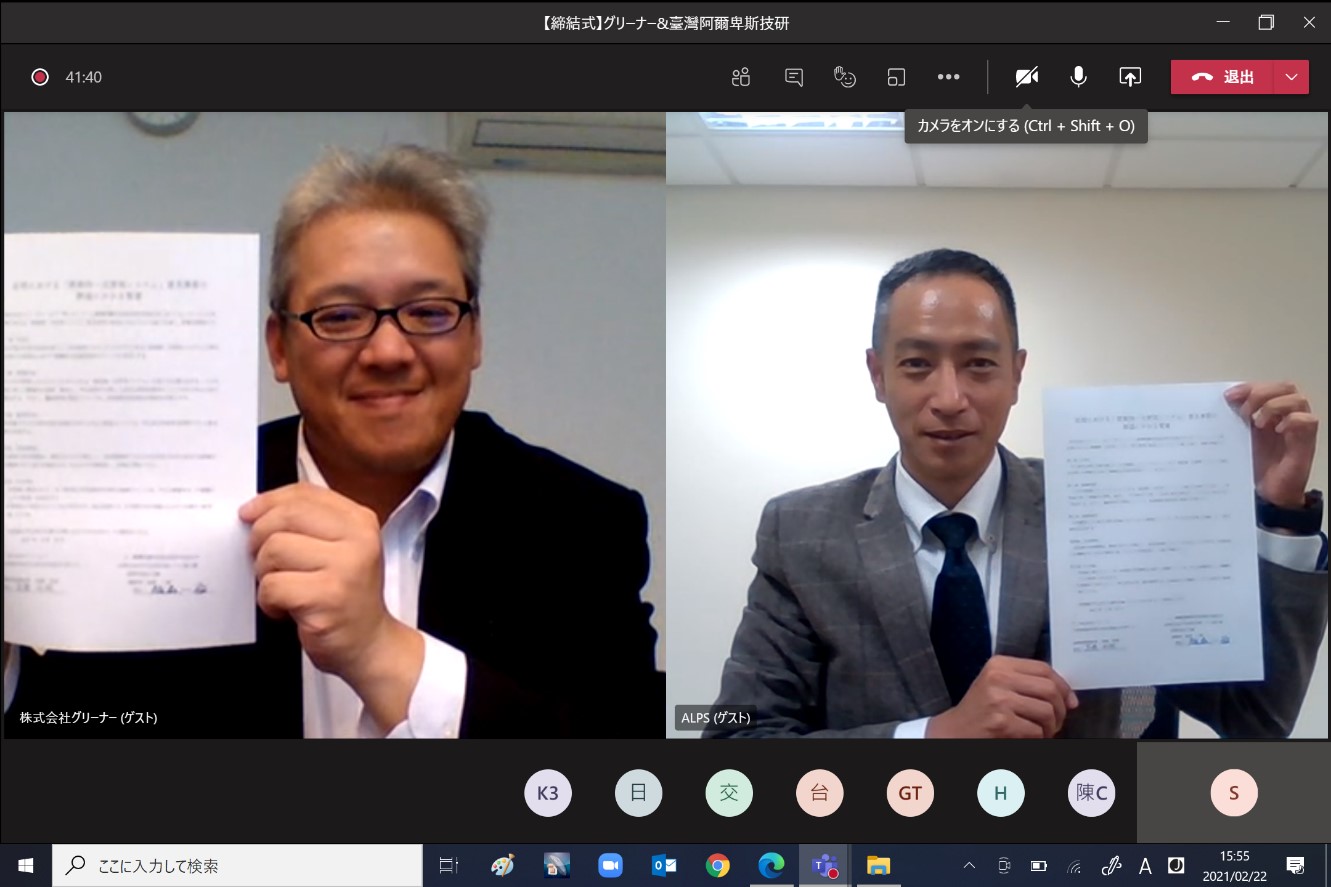The height and width of the screenshot is (887, 1331).
Task: Open the more actions ellipsis menu
Action: pyautogui.click(x=948, y=77)
